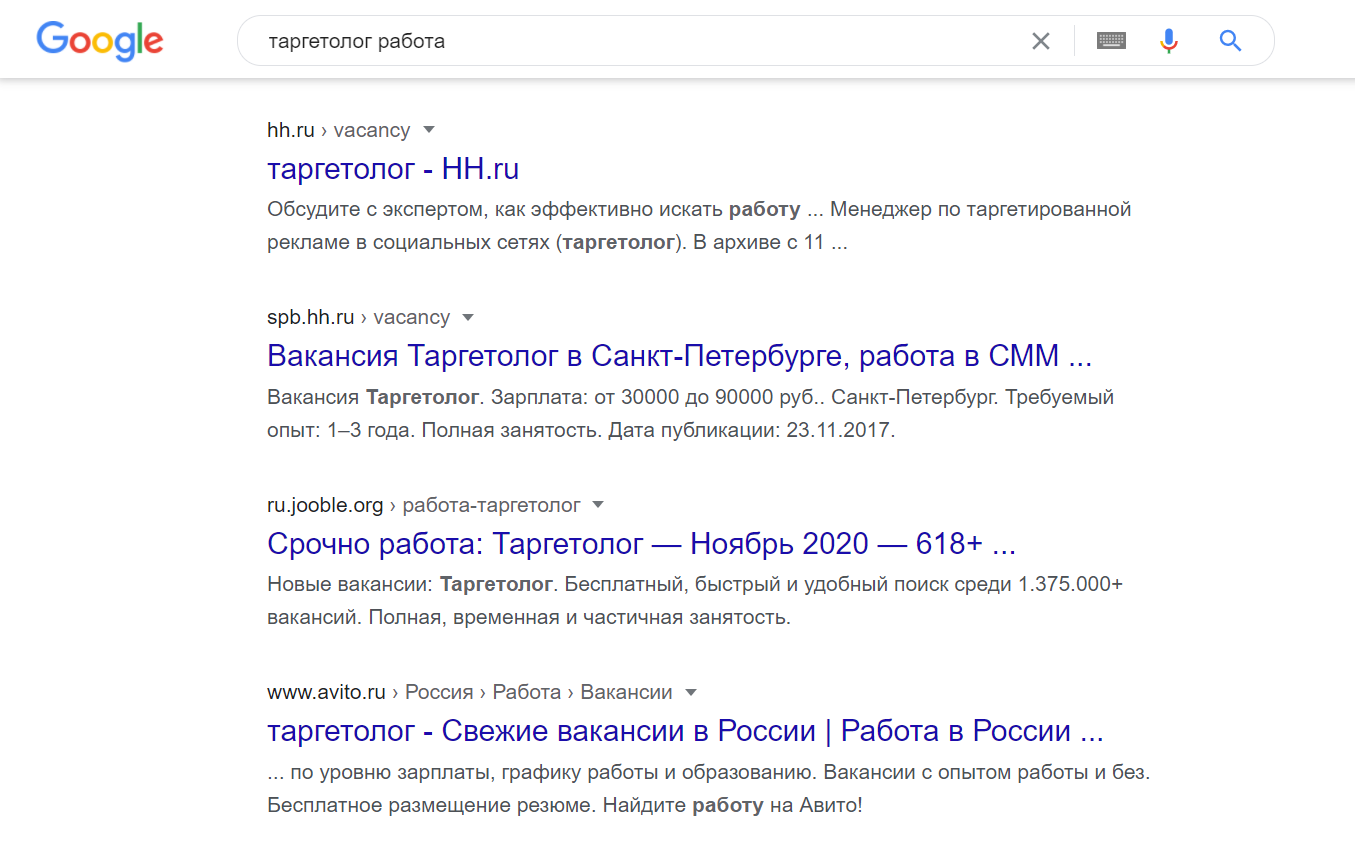Viewport: 1355px width, 848px height.
Task: Open "Вакансия Таргетолог в Санкт-Петербурге" result
Action: coord(680,356)
